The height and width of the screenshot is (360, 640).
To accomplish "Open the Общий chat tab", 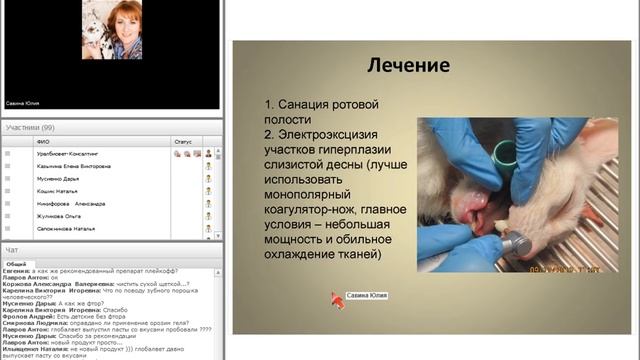I will coord(16,264).
